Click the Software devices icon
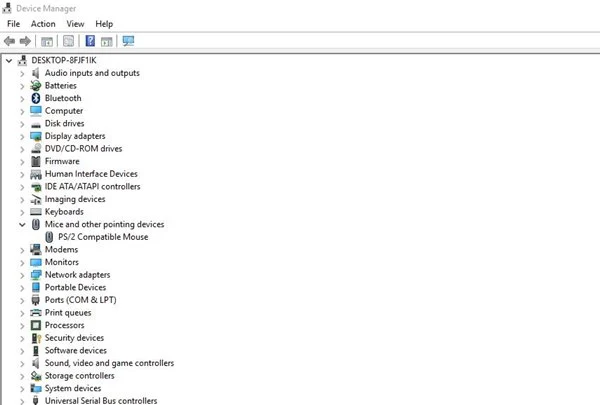Screen dimensions: 600x405 coord(36,351)
